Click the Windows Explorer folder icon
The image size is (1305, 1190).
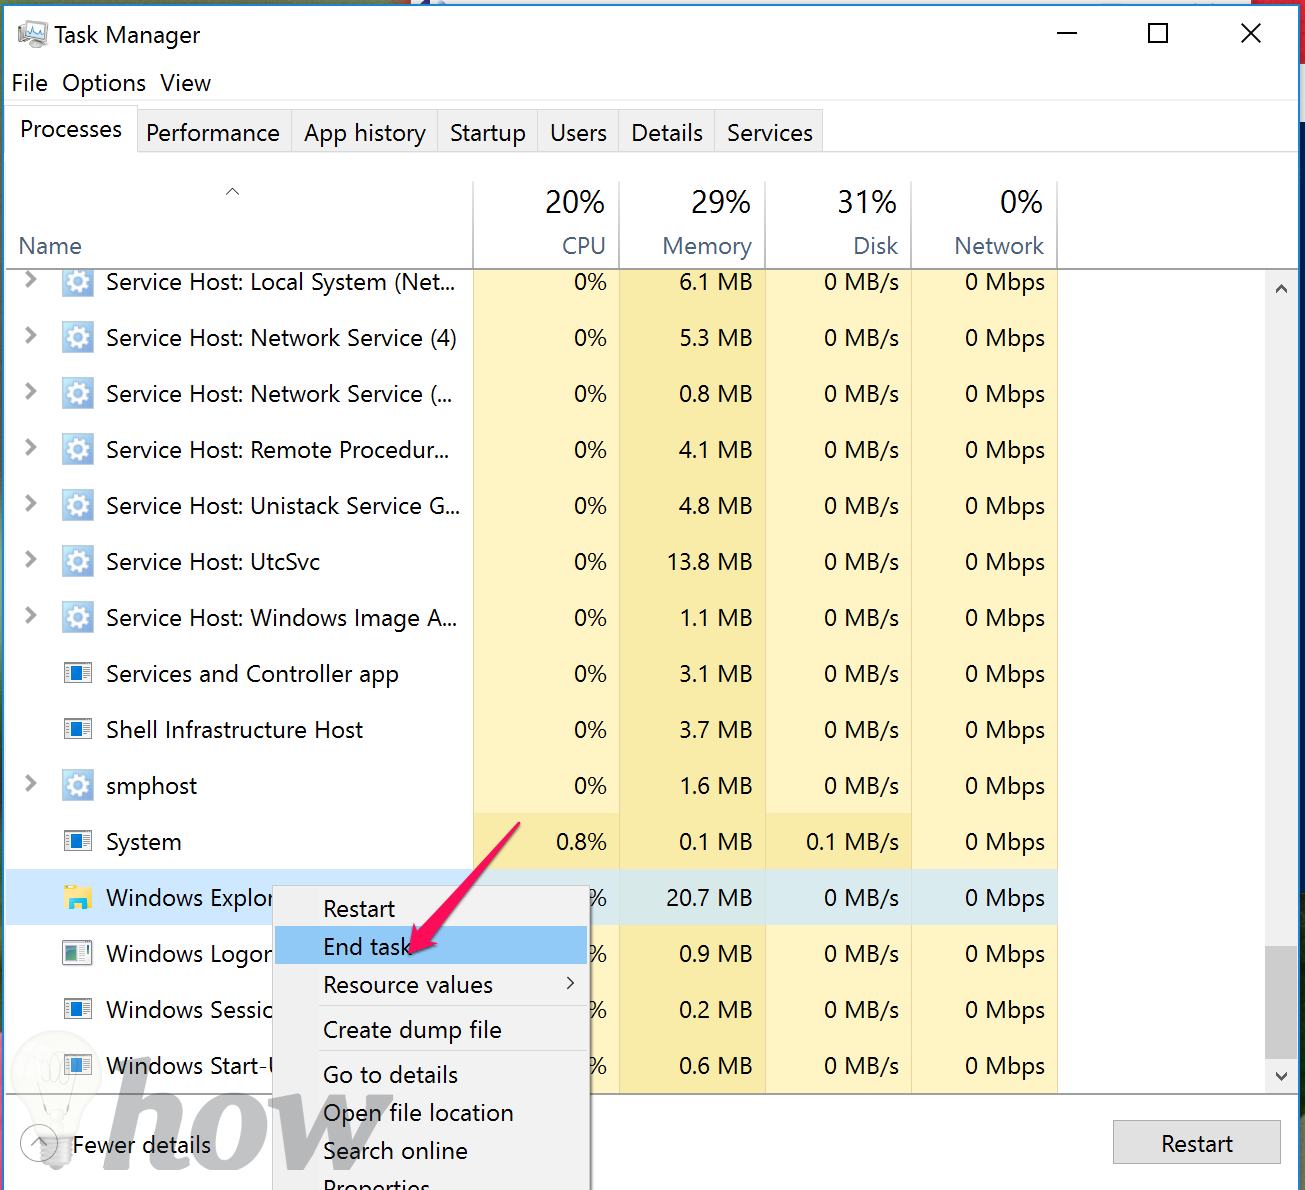pyautogui.click(x=78, y=897)
